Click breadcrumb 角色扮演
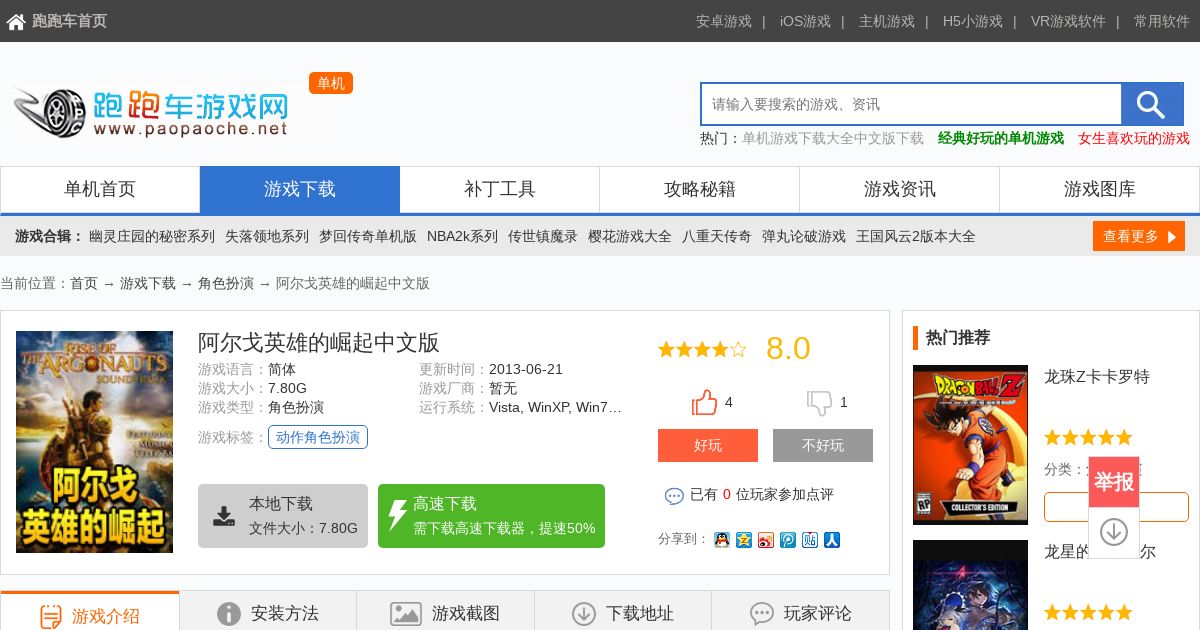Image resolution: width=1200 pixels, height=630 pixels. [226, 283]
